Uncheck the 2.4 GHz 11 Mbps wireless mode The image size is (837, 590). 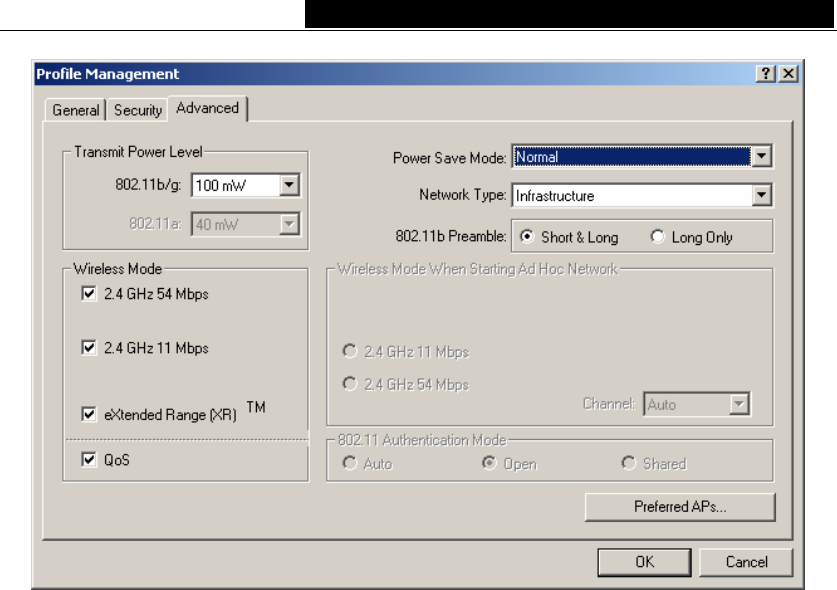(89, 348)
